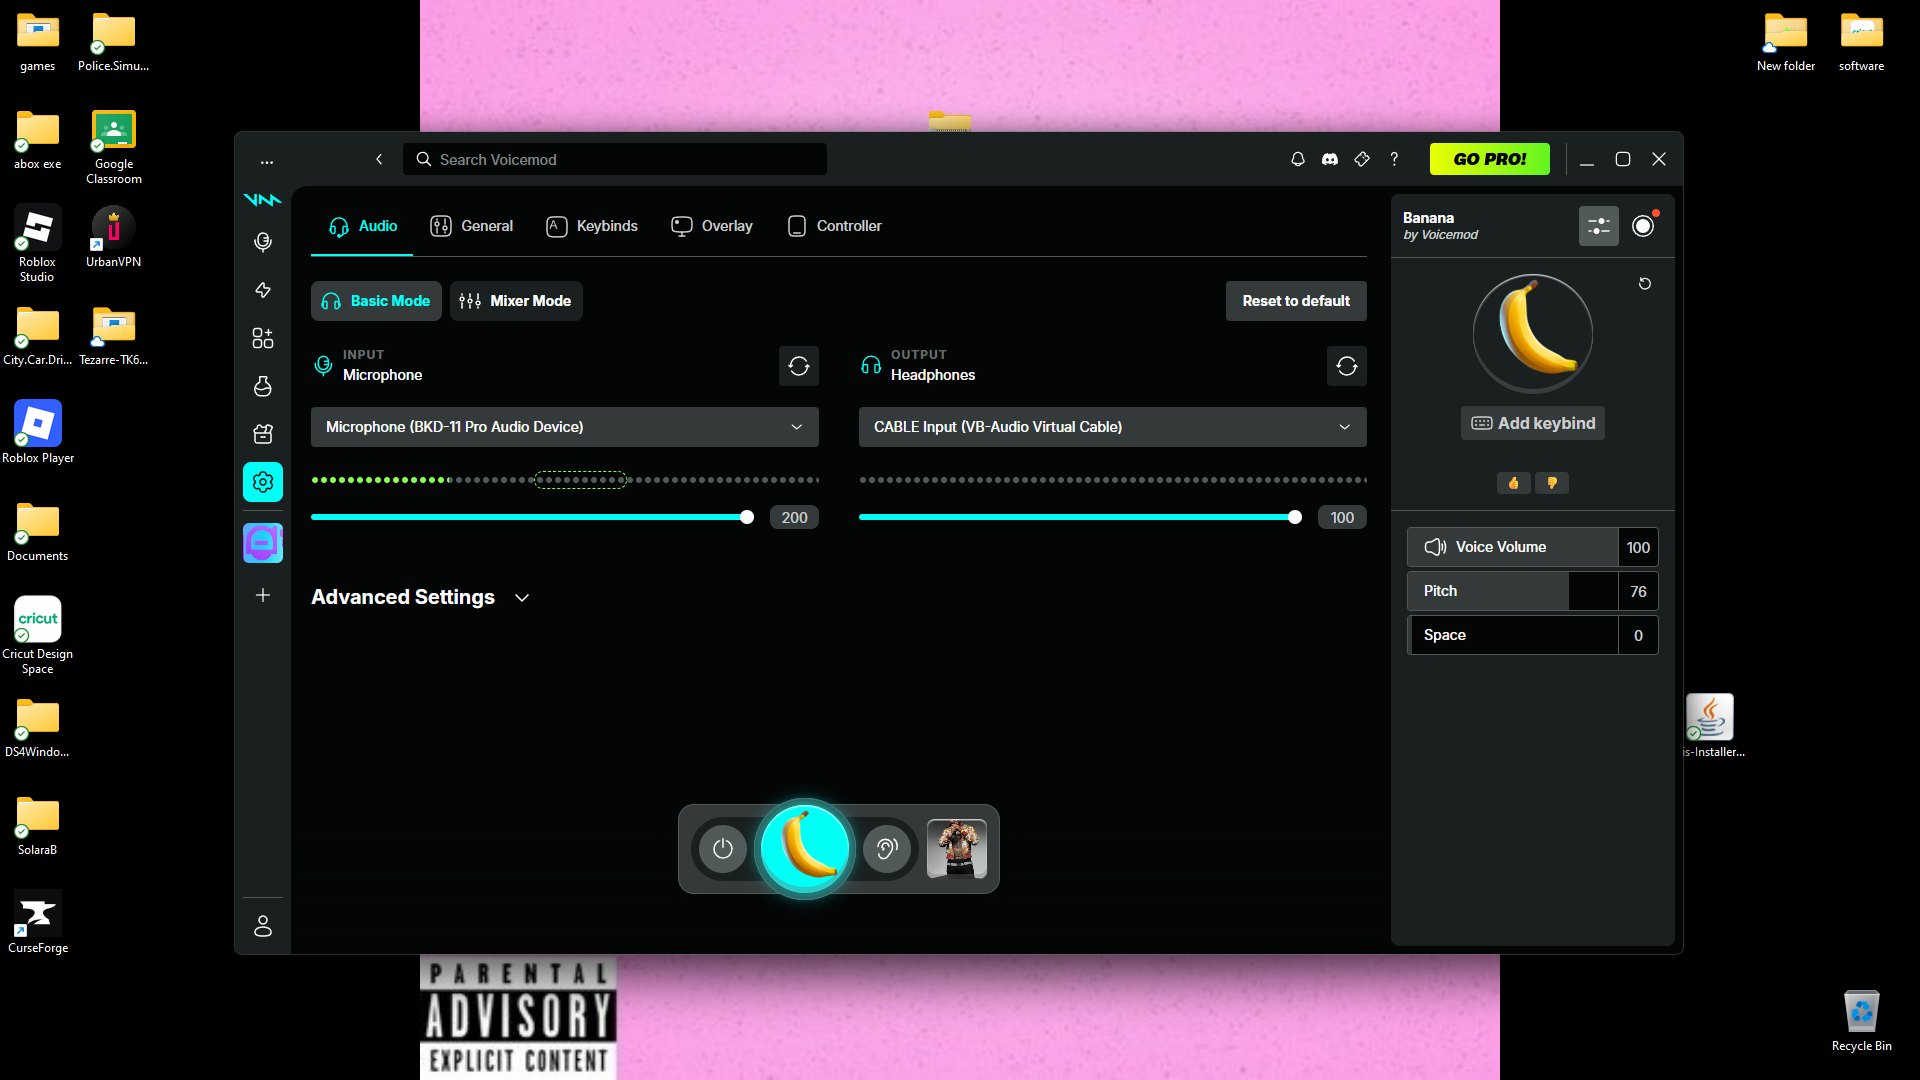Click the Discord icon in header
Image resolution: width=1920 pixels, height=1080 pixels.
[1330, 159]
